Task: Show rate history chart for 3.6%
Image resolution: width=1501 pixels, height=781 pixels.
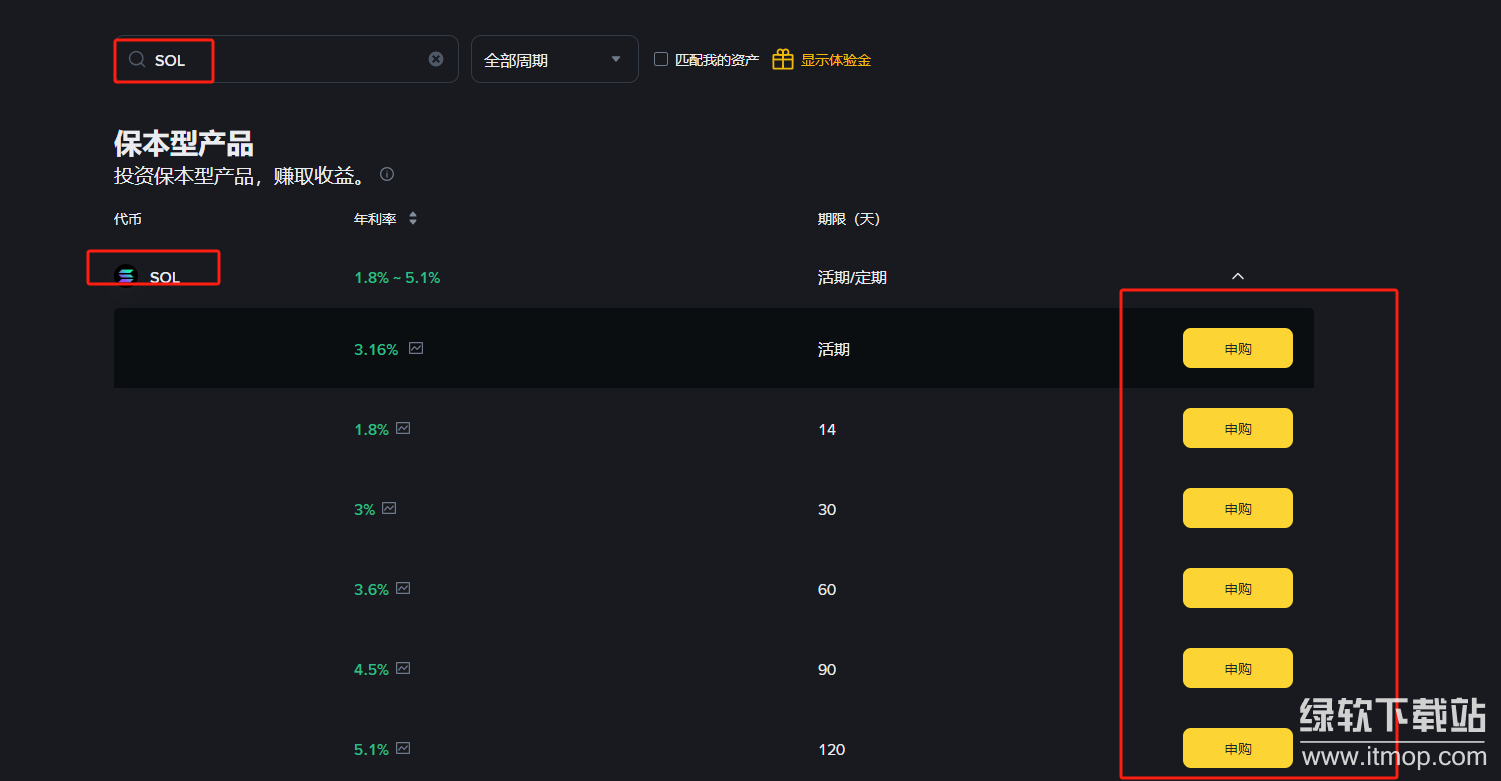Action: [x=403, y=589]
